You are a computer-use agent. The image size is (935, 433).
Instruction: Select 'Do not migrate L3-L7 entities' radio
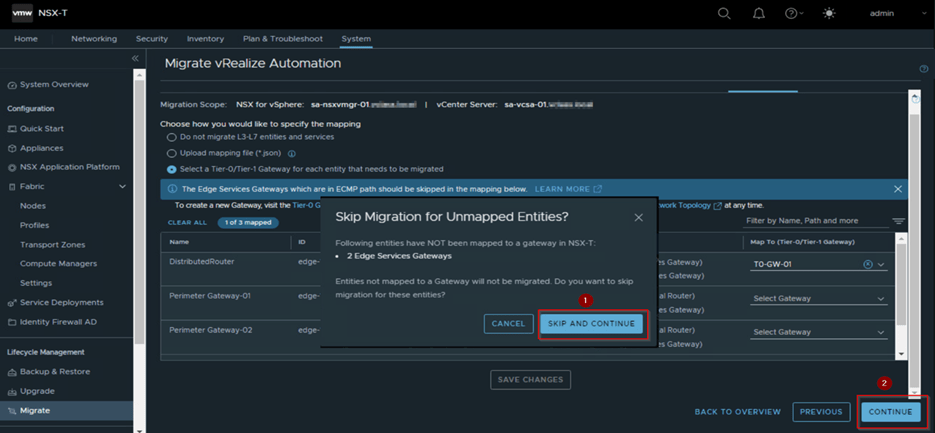pos(172,137)
